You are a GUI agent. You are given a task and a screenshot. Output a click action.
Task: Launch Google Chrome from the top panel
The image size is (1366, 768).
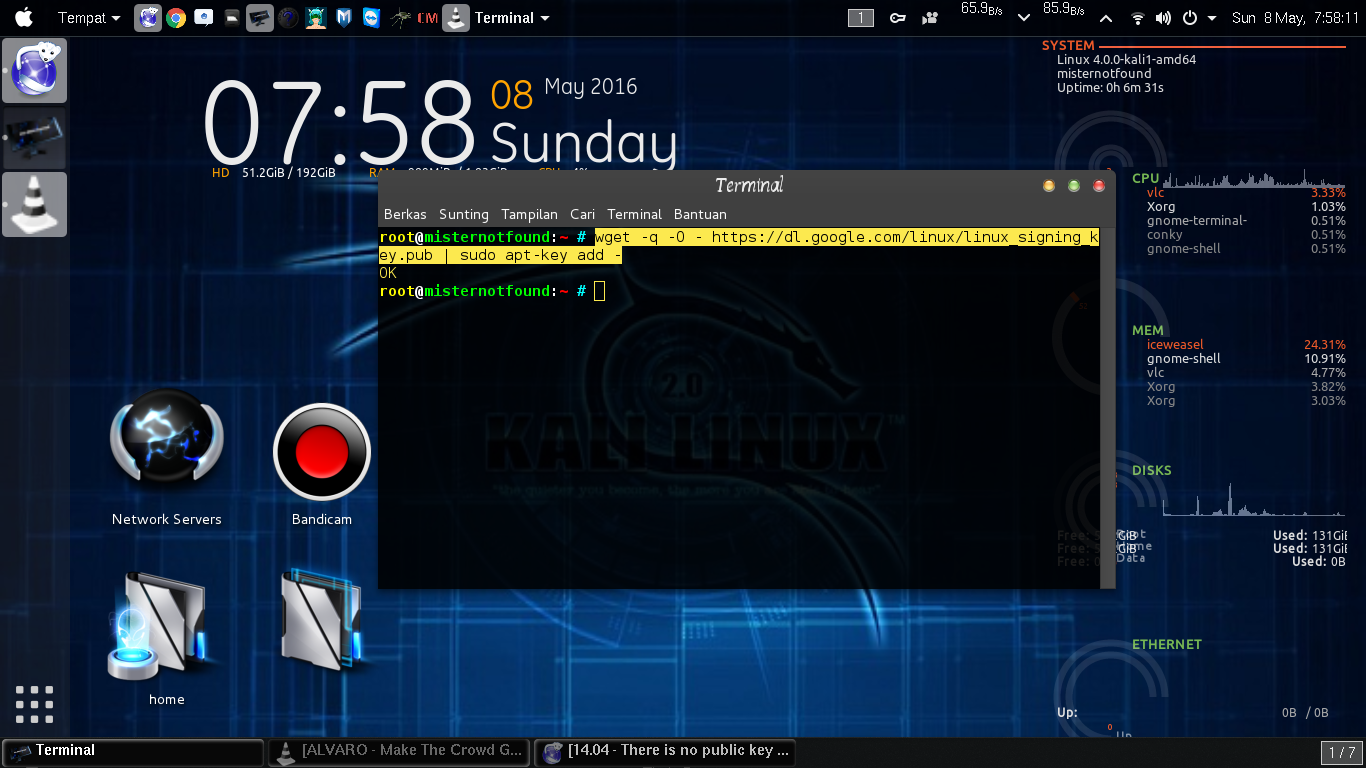click(176, 17)
